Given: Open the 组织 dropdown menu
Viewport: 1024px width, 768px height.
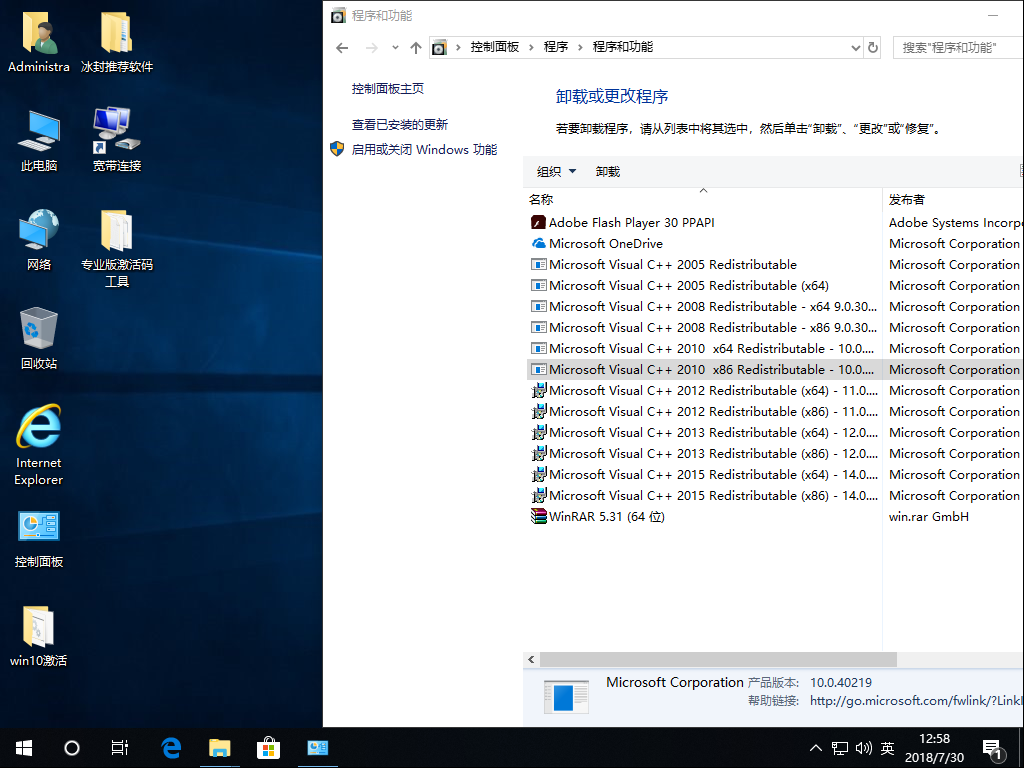Looking at the screenshot, I should pyautogui.click(x=556, y=172).
